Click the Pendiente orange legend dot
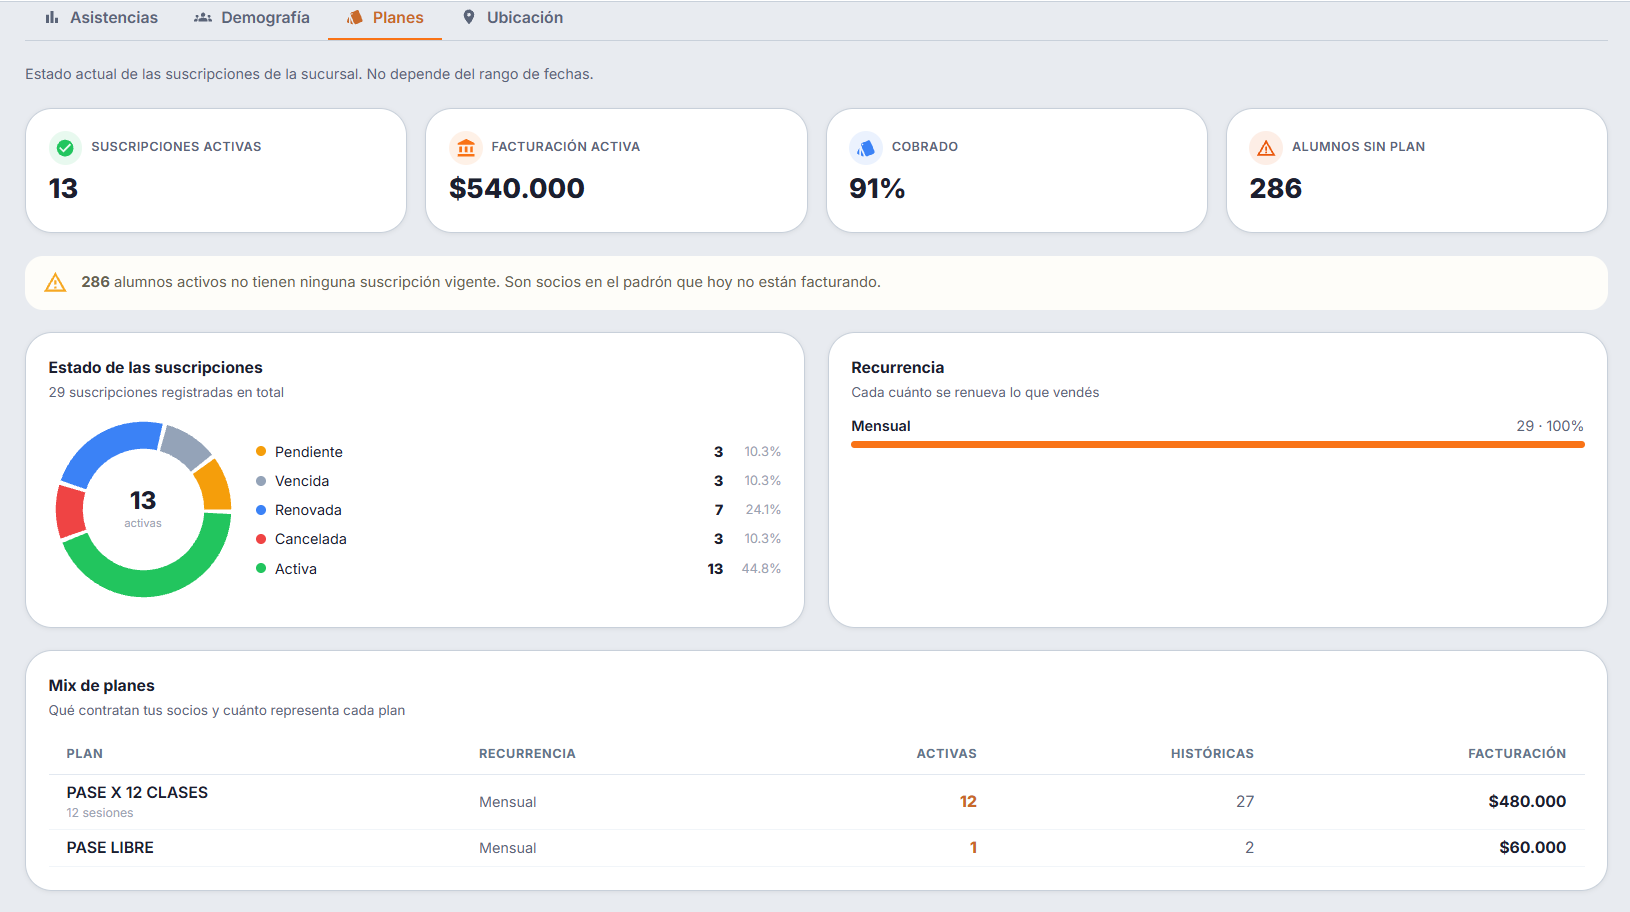1630x912 pixels. tap(261, 452)
